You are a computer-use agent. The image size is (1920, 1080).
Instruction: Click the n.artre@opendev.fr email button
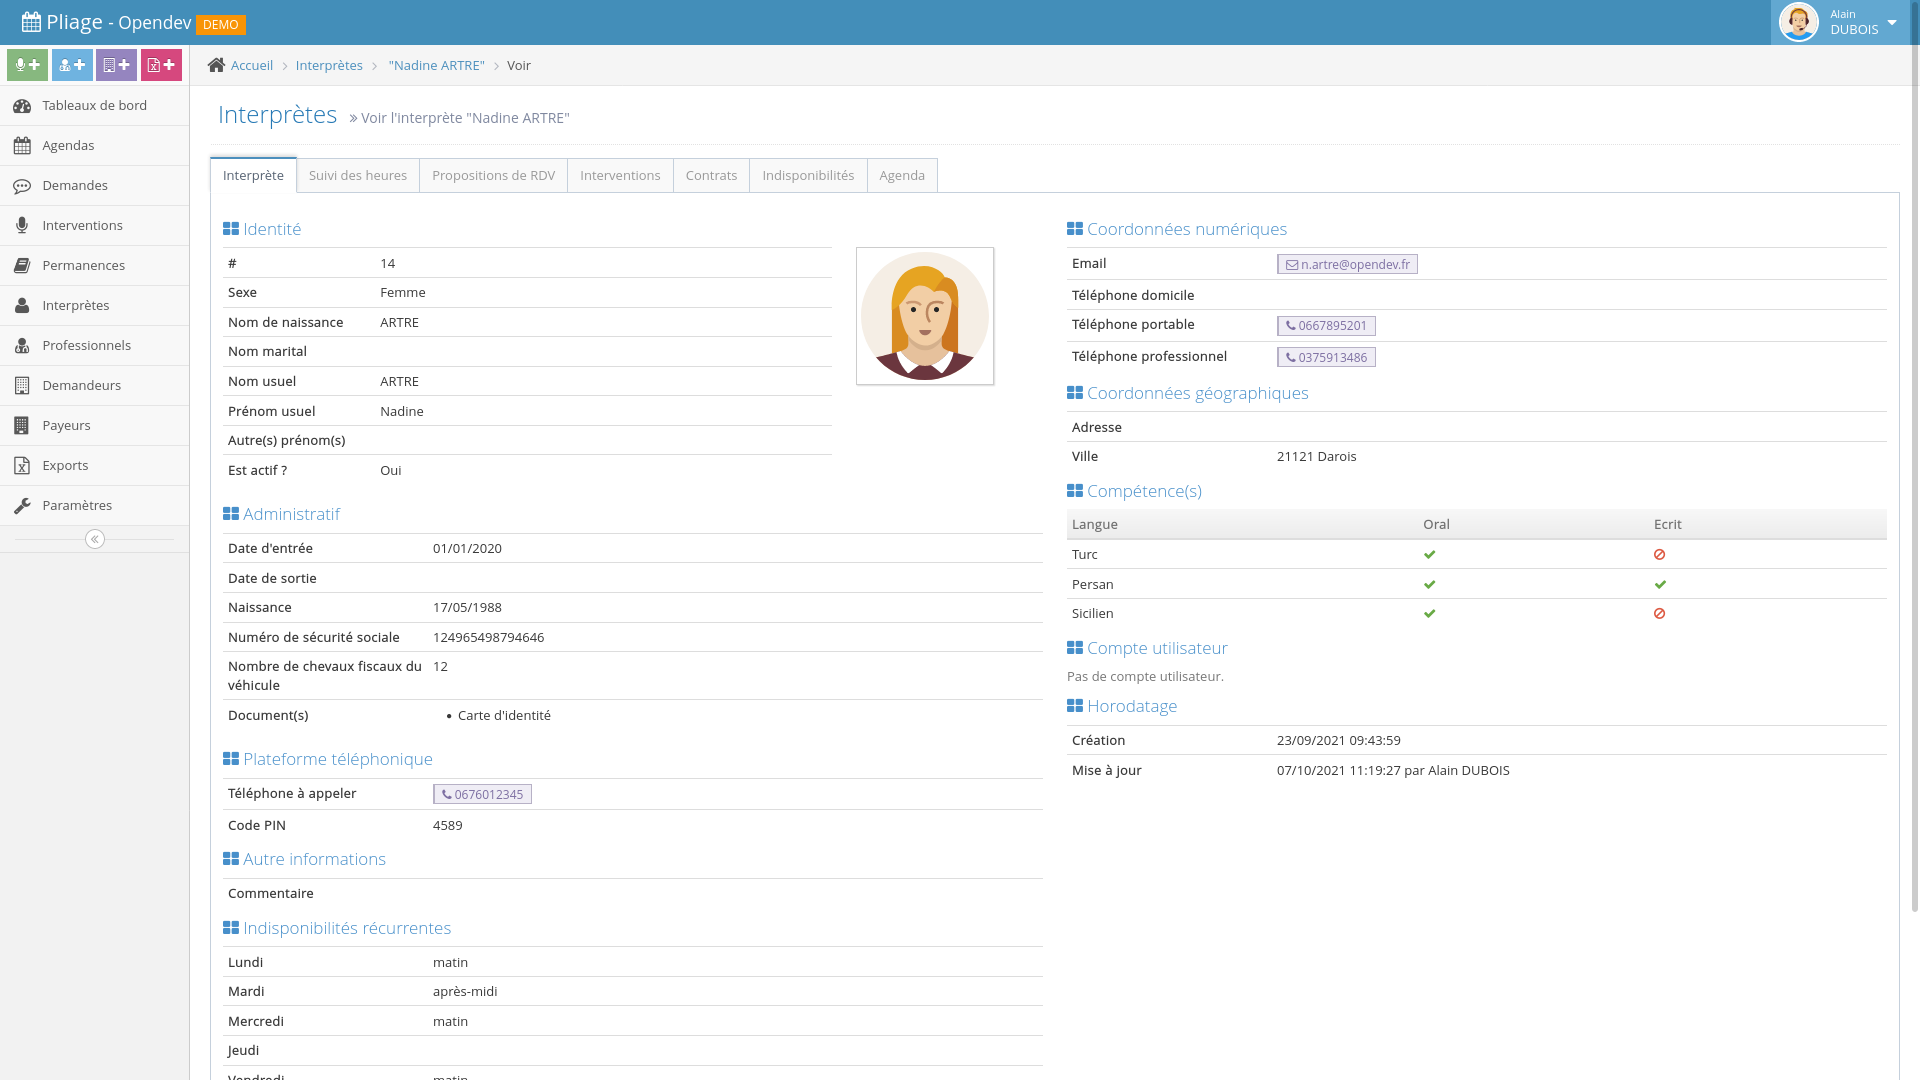pyautogui.click(x=1347, y=265)
